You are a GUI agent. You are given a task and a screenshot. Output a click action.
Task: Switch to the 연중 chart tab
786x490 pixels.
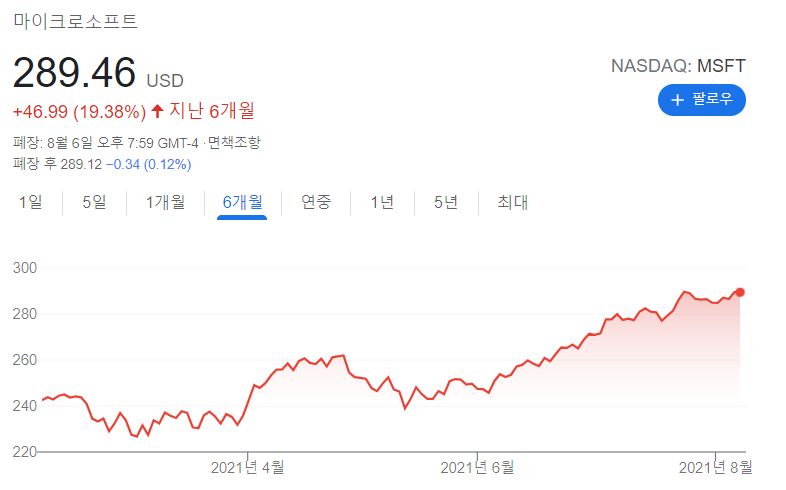[316, 202]
